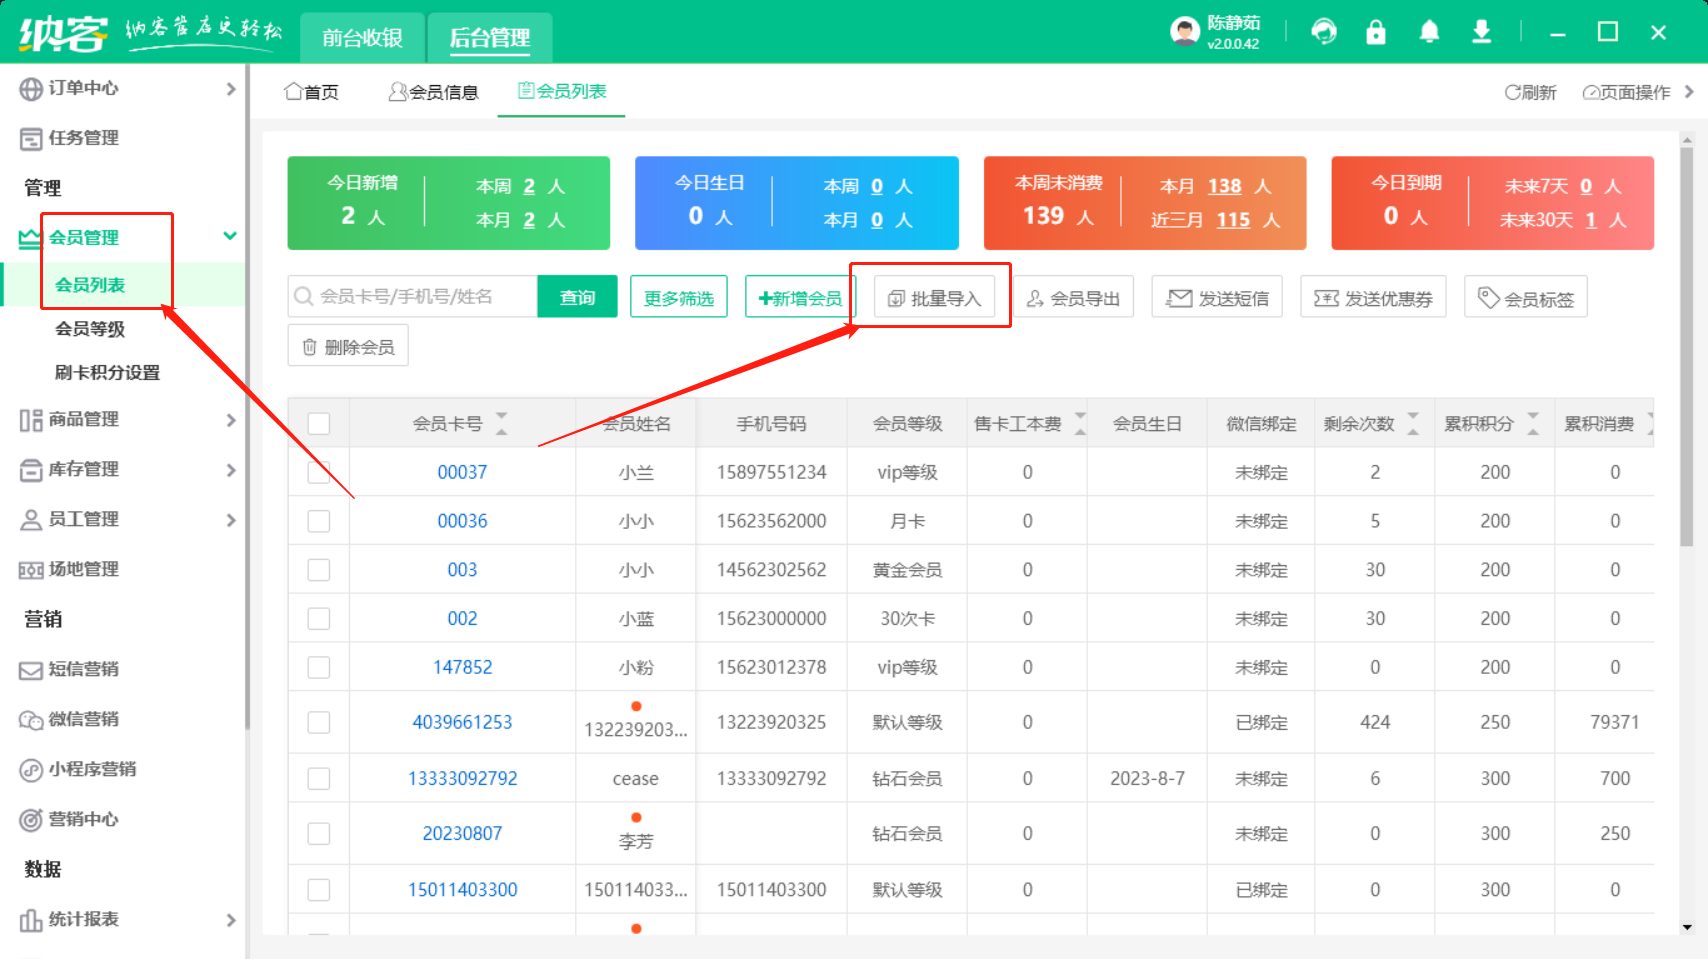1708x959 pixels.
Task: Select the checkbox for member 13333092792
Action: pos(319,778)
